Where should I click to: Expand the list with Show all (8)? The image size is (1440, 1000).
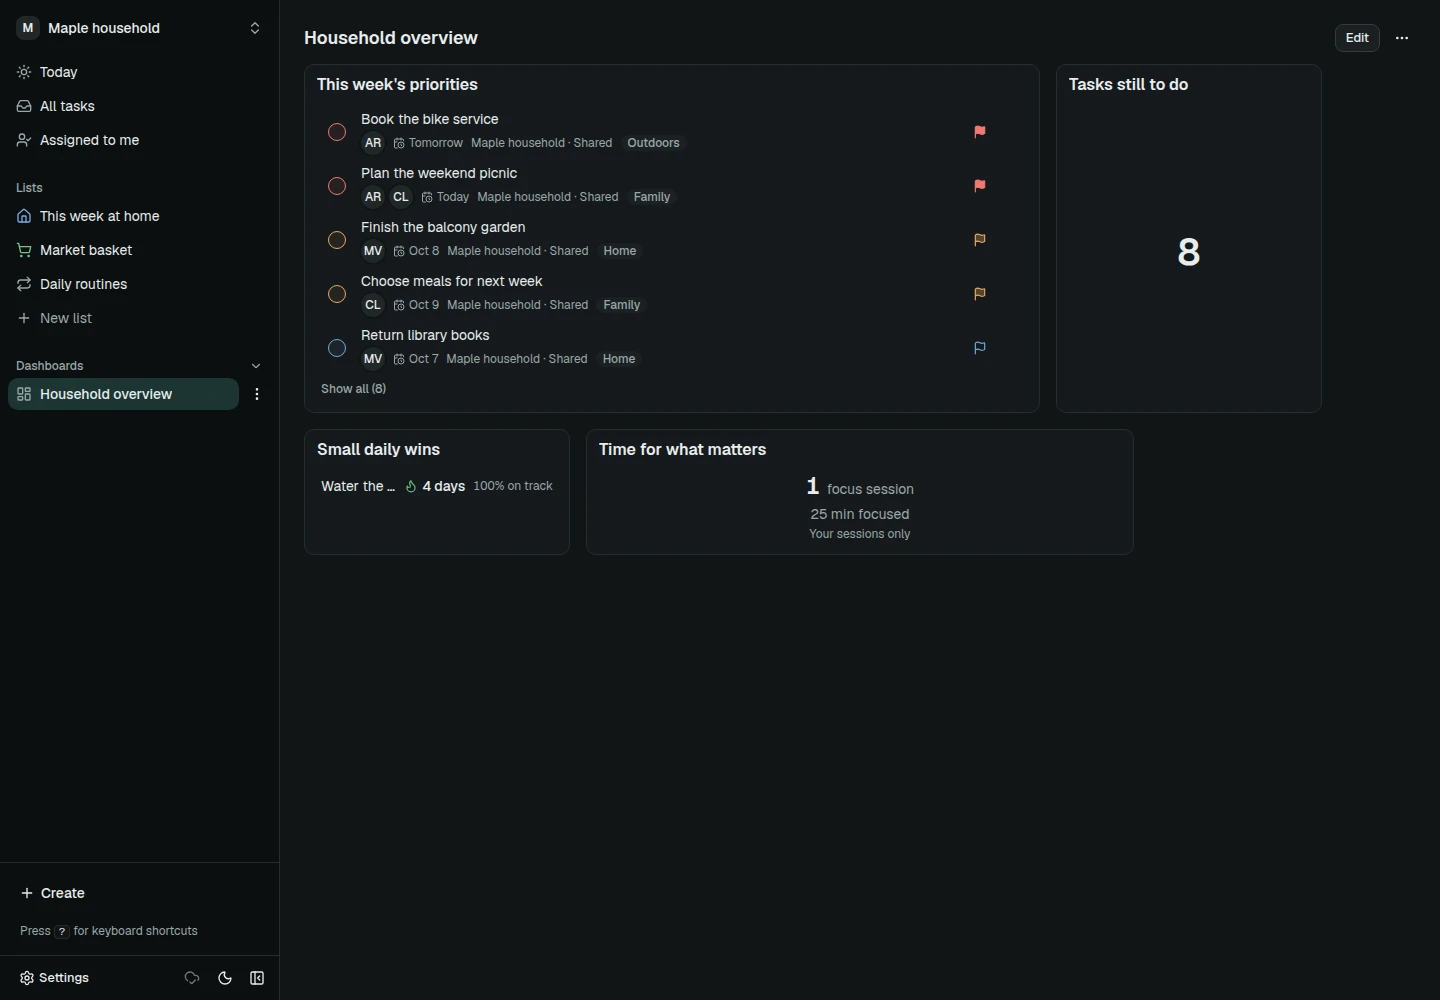click(x=353, y=389)
